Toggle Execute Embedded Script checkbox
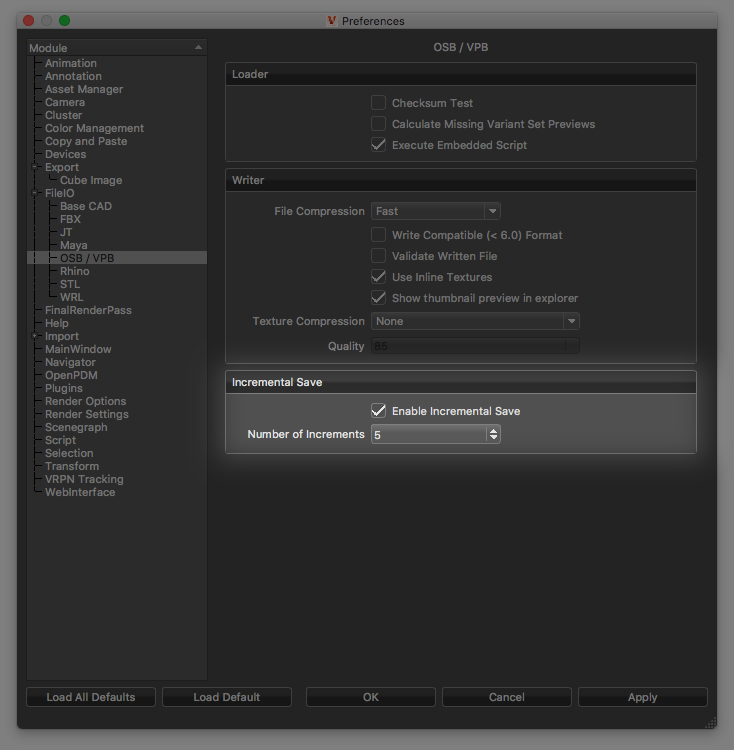Viewport: 734px width, 750px height. (x=378, y=145)
